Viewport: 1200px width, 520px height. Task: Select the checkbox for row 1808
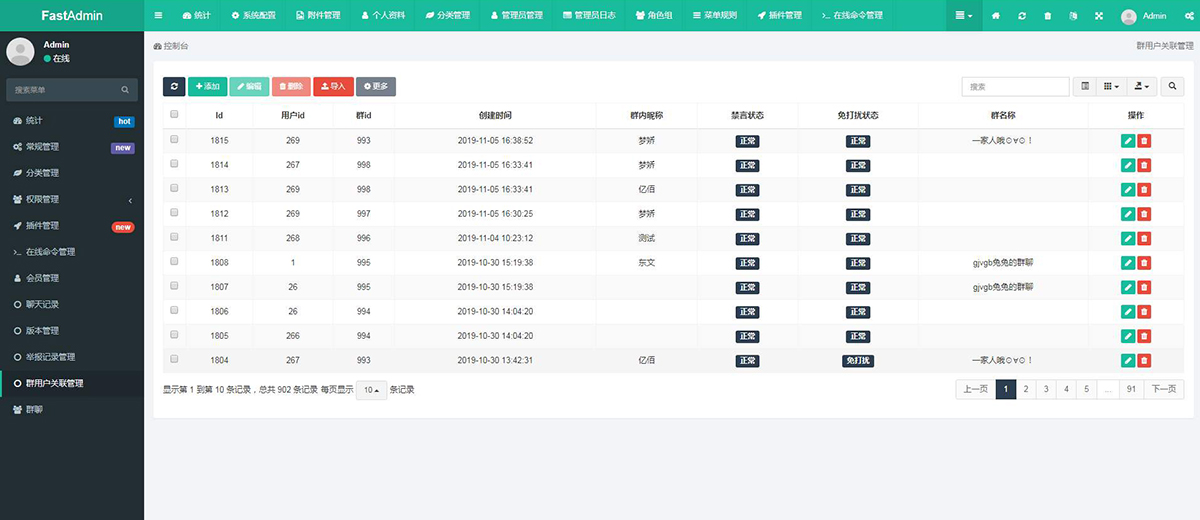point(174,262)
